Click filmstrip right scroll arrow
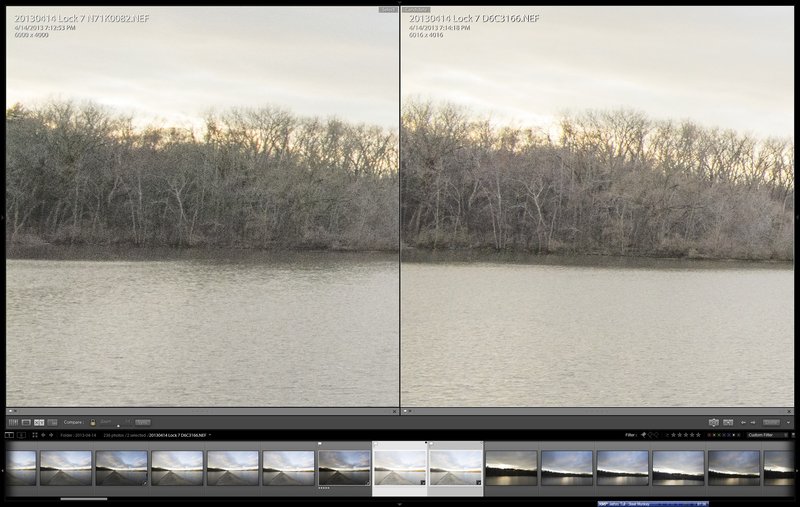 coord(797,469)
